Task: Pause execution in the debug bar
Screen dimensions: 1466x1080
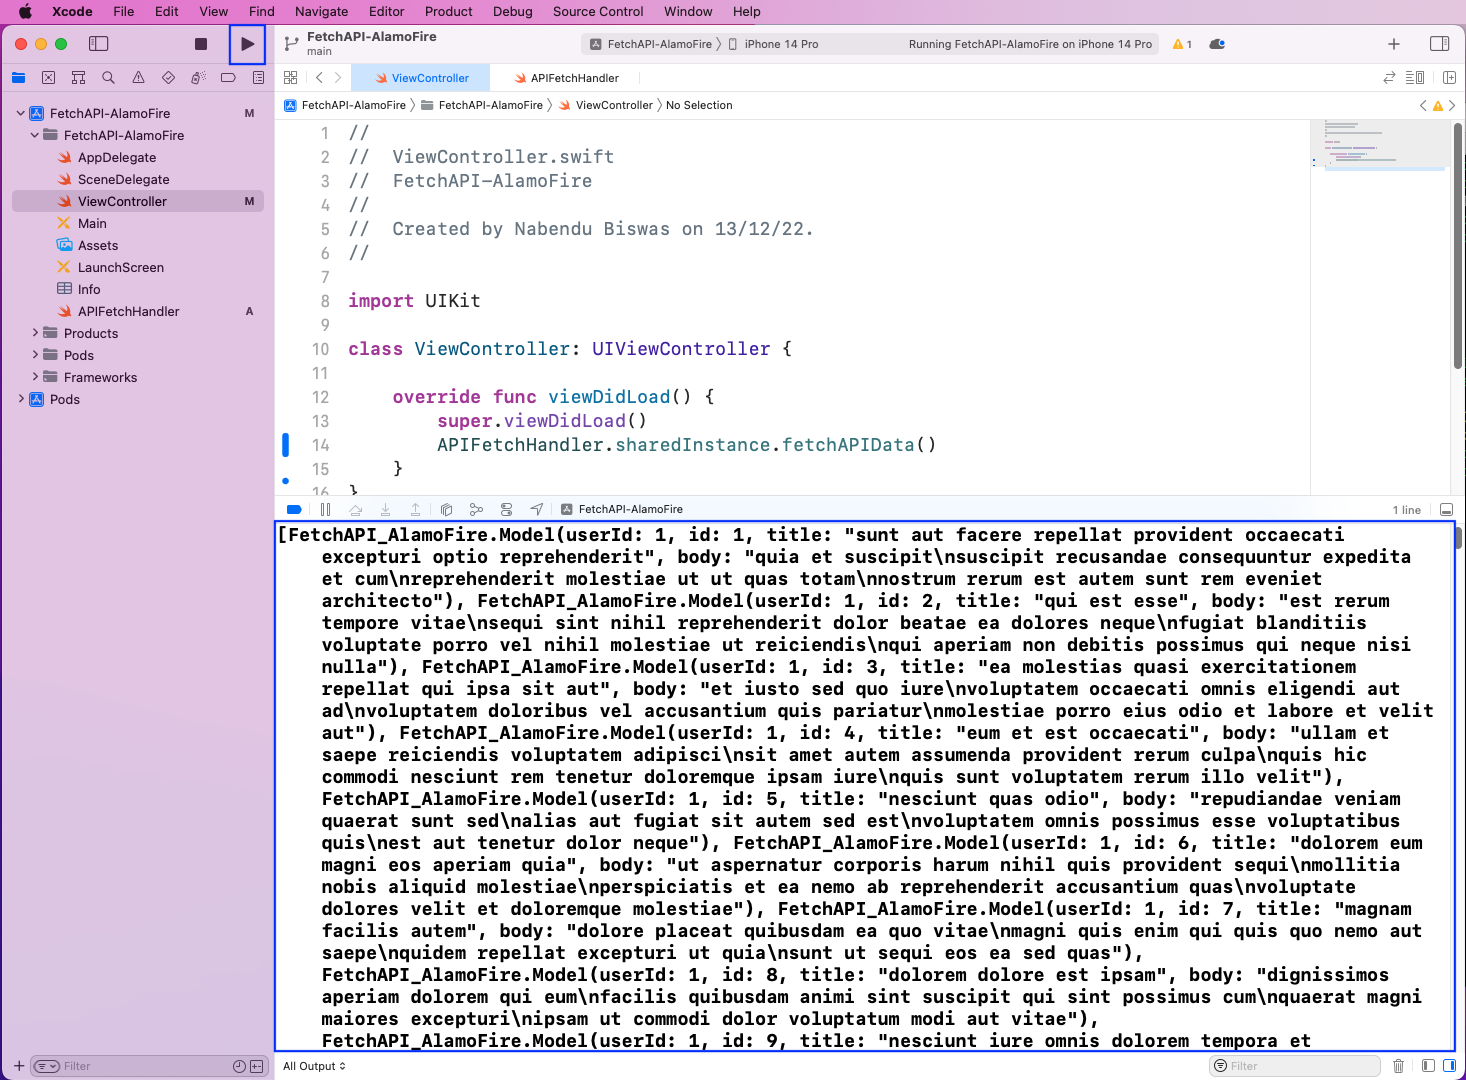Action: (x=326, y=509)
